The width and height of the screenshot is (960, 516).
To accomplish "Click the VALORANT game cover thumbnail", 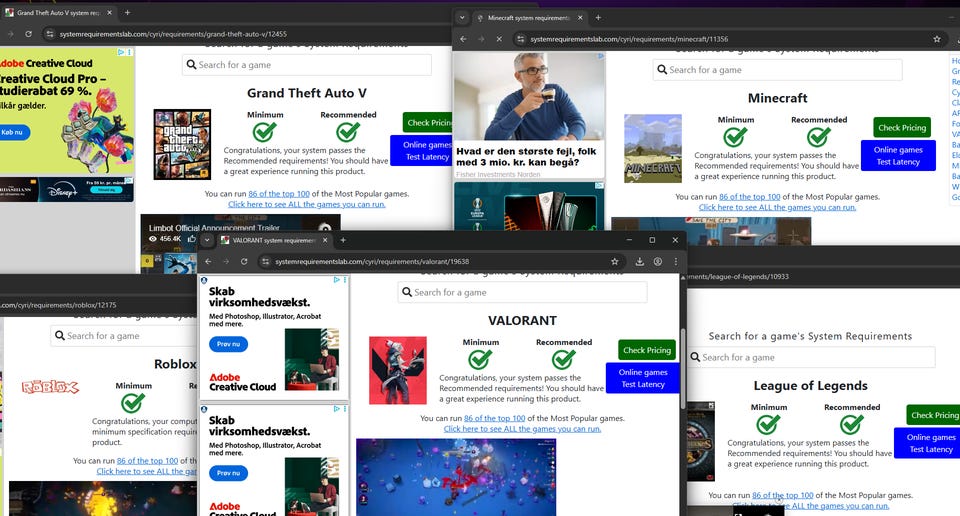I will [398, 370].
